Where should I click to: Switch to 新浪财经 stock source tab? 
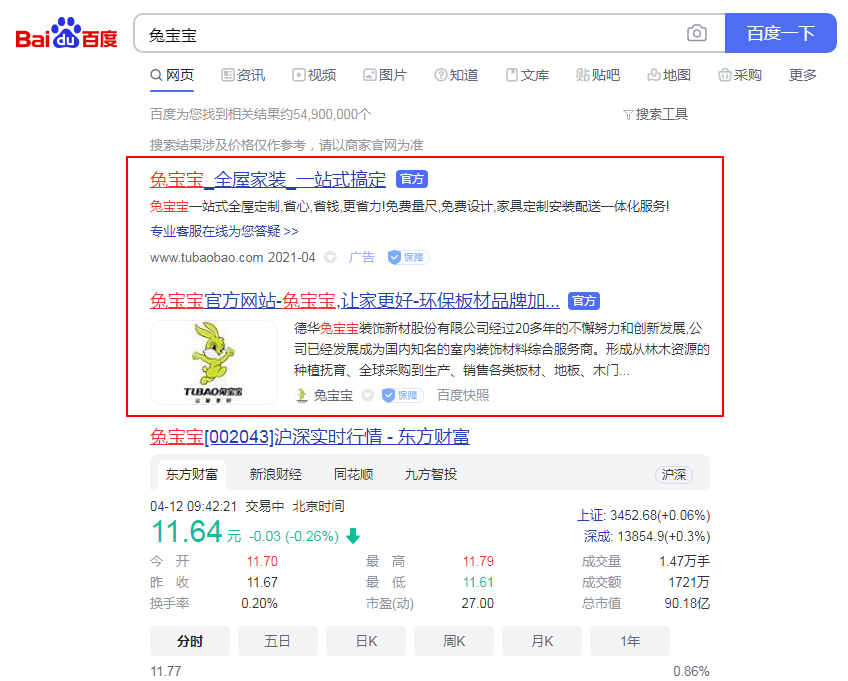(276, 474)
